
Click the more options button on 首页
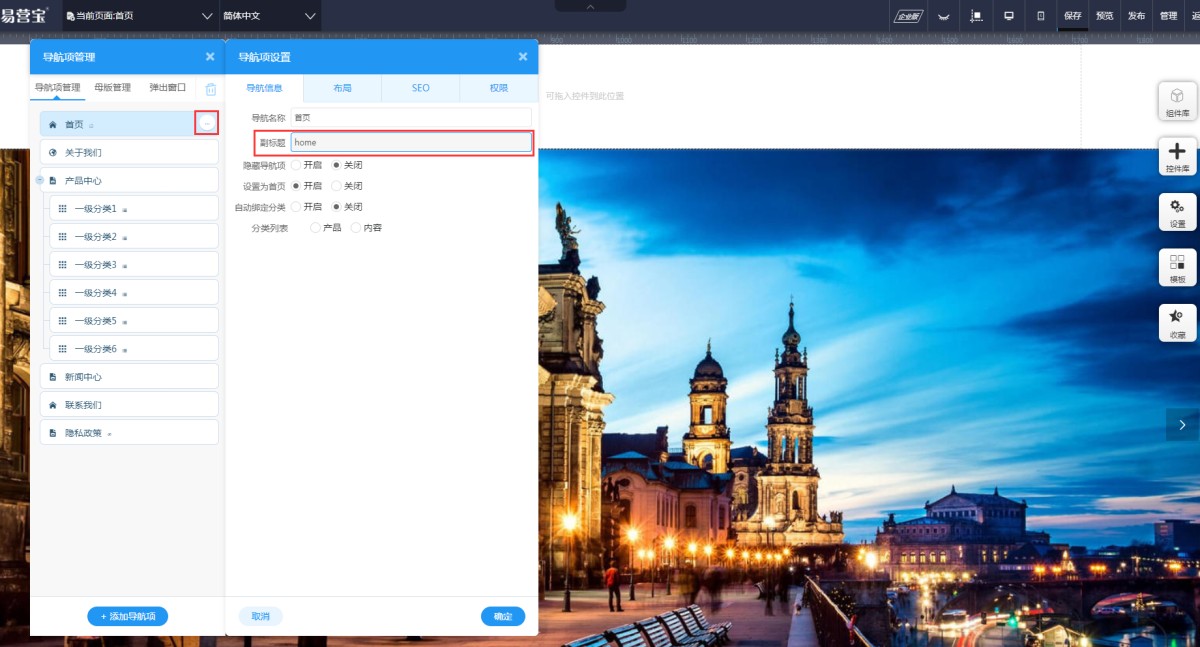click(207, 123)
